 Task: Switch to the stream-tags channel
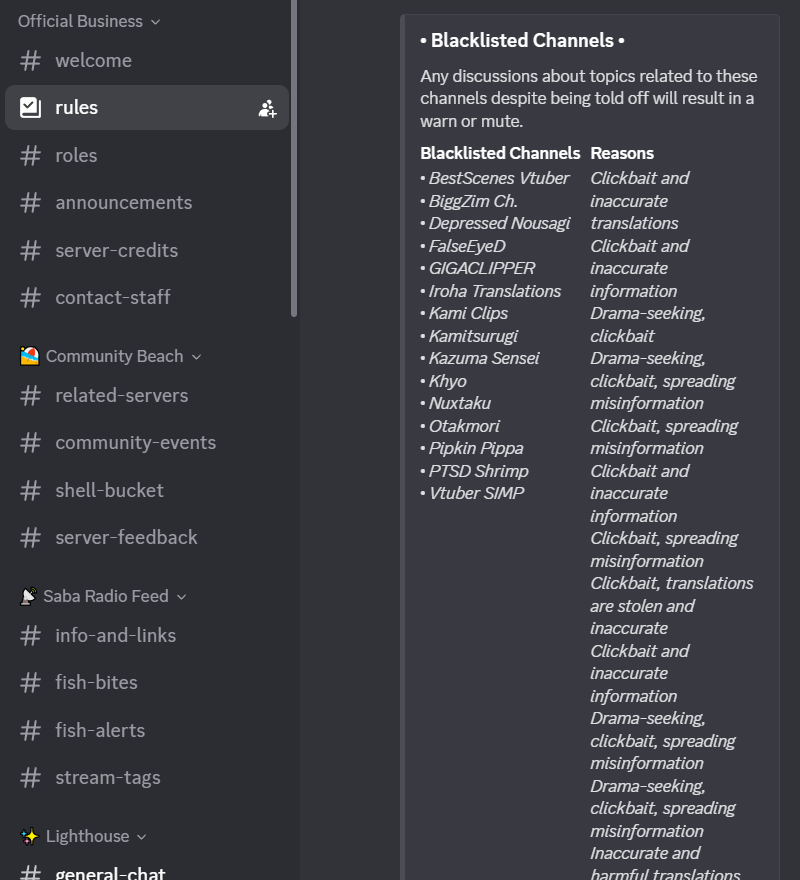coord(107,778)
